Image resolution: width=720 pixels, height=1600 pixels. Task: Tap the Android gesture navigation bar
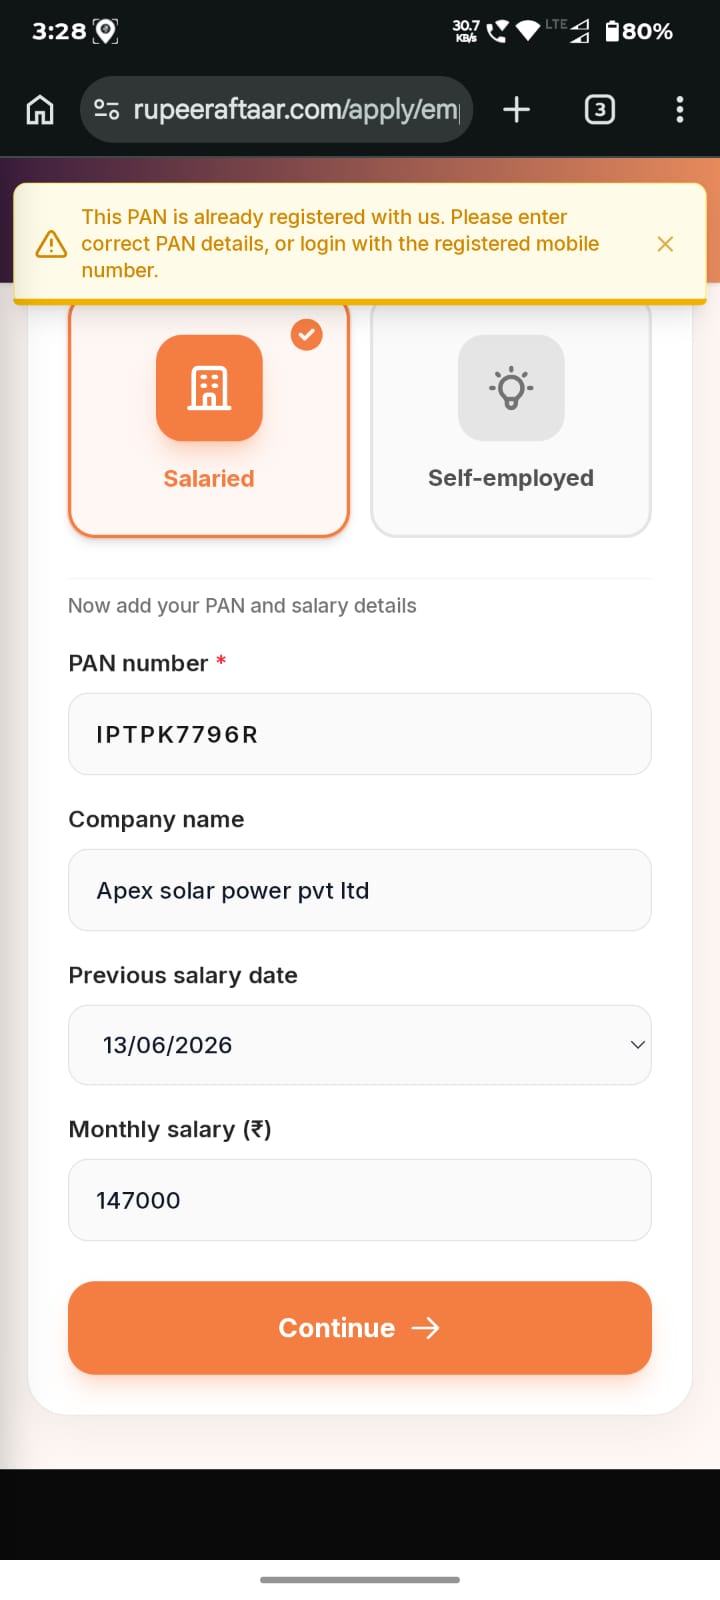pos(360,1580)
